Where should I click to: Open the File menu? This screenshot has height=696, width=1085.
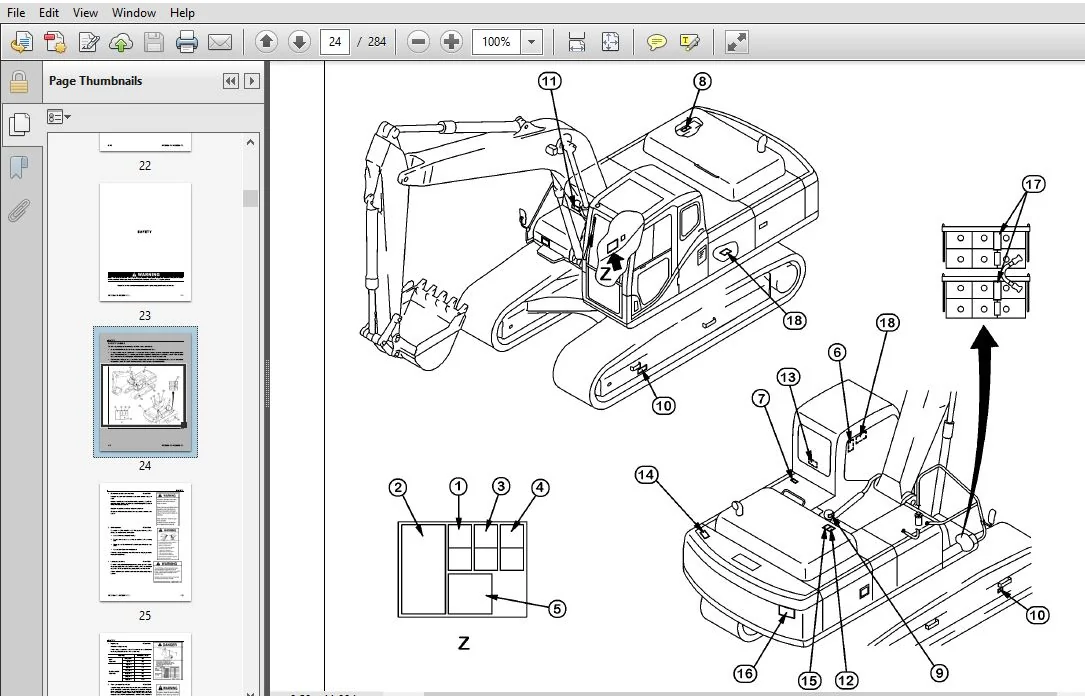[15, 12]
